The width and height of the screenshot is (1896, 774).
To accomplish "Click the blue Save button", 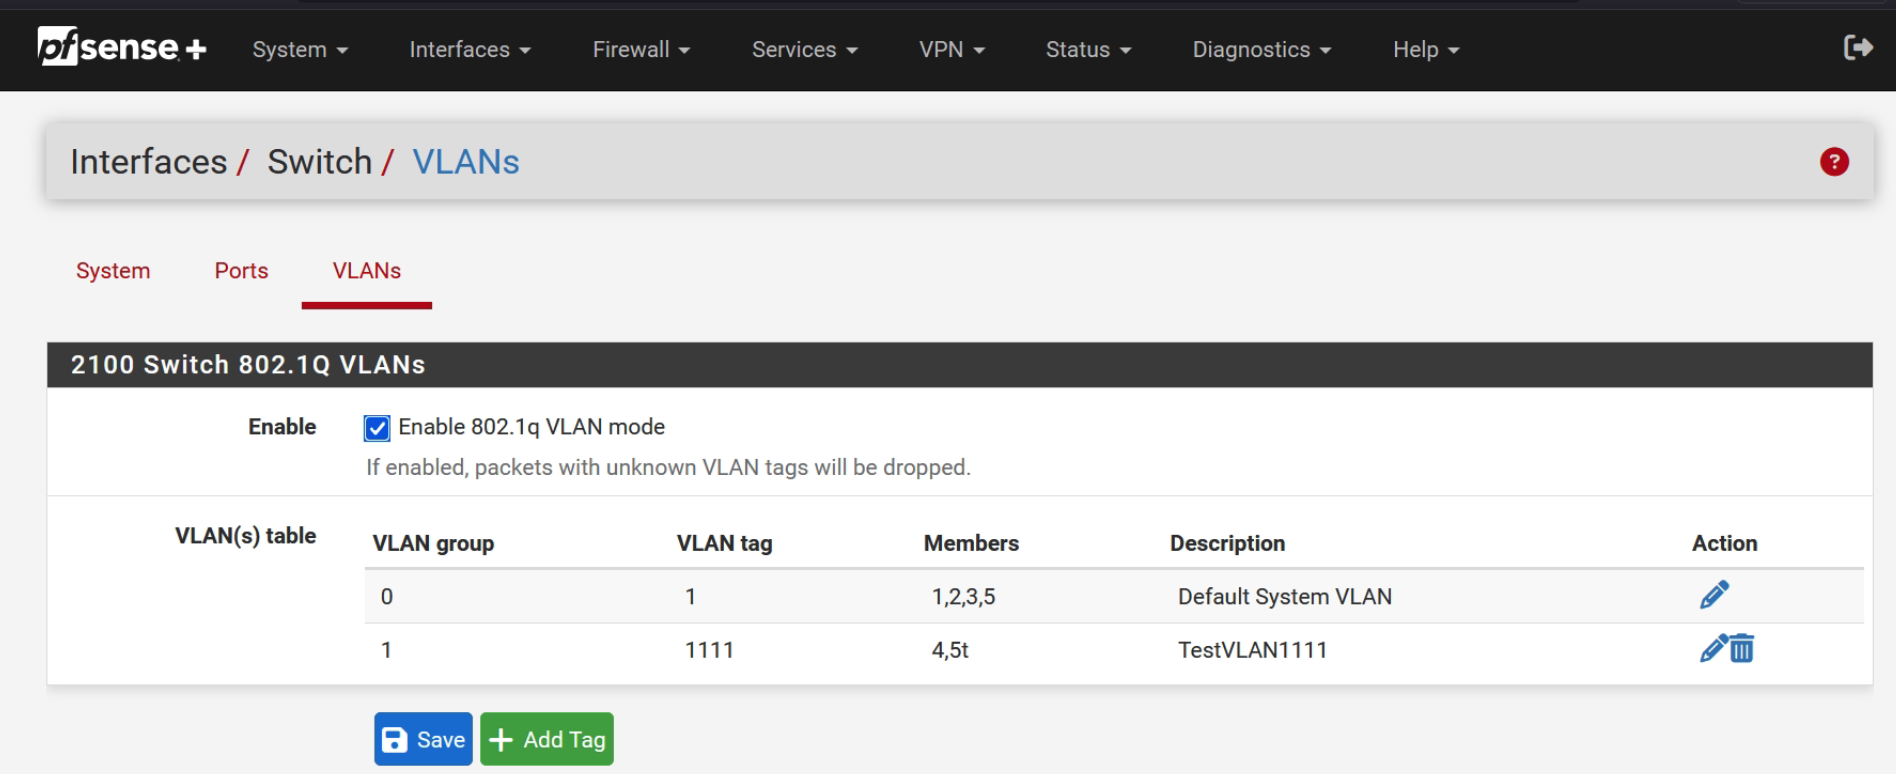I will click(x=423, y=739).
